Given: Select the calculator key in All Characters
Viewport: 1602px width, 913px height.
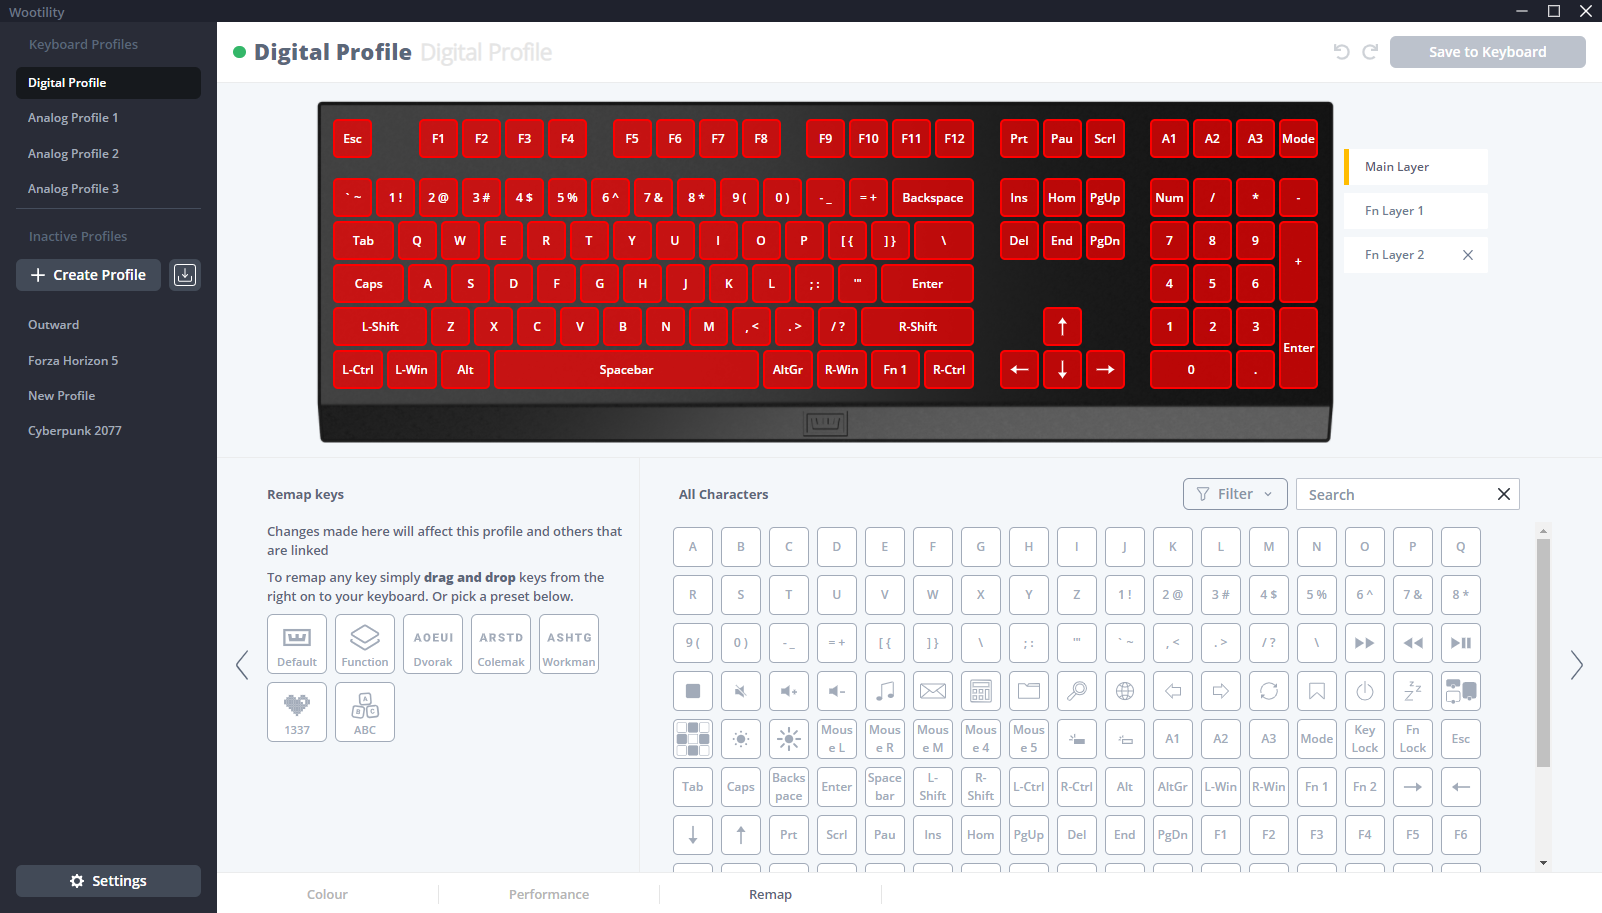Looking at the screenshot, I should click(981, 691).
